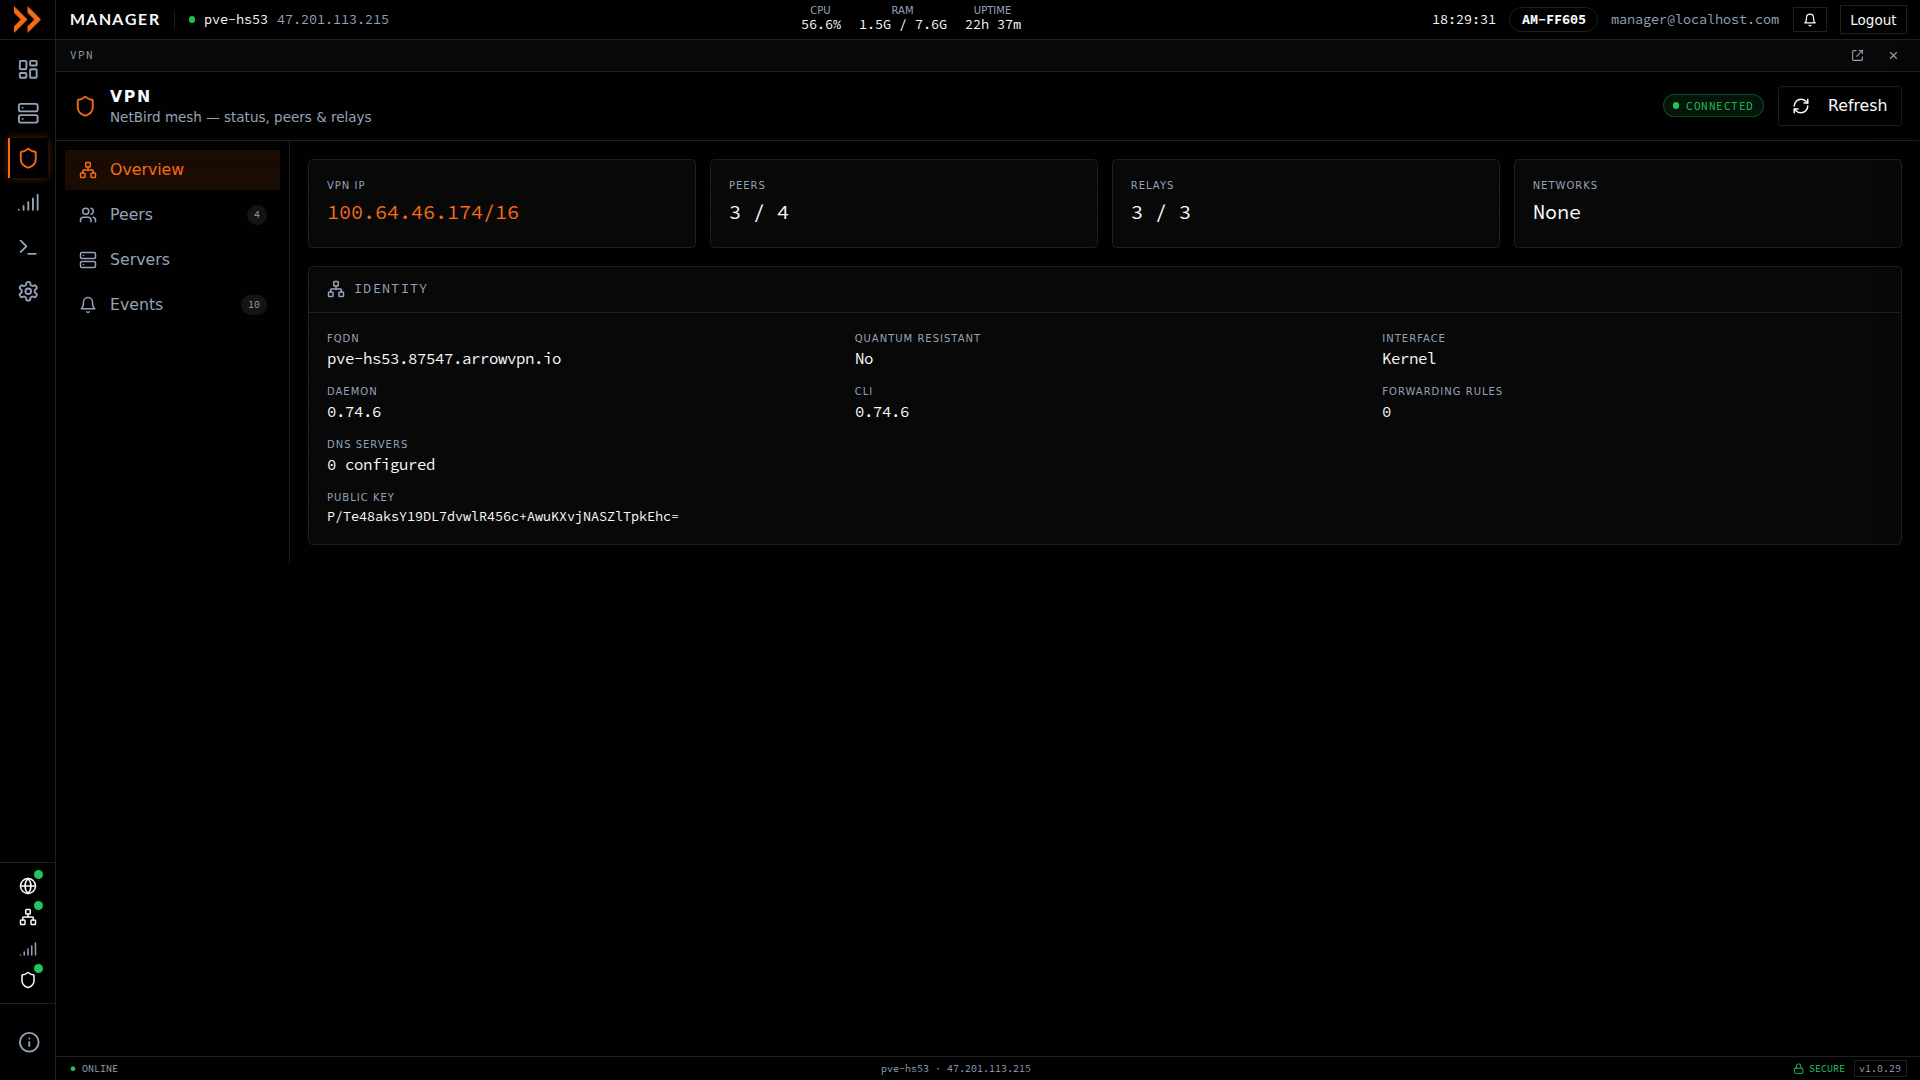Click the globe status icon
This screenshot has width=1920, height=1080.
28,886
